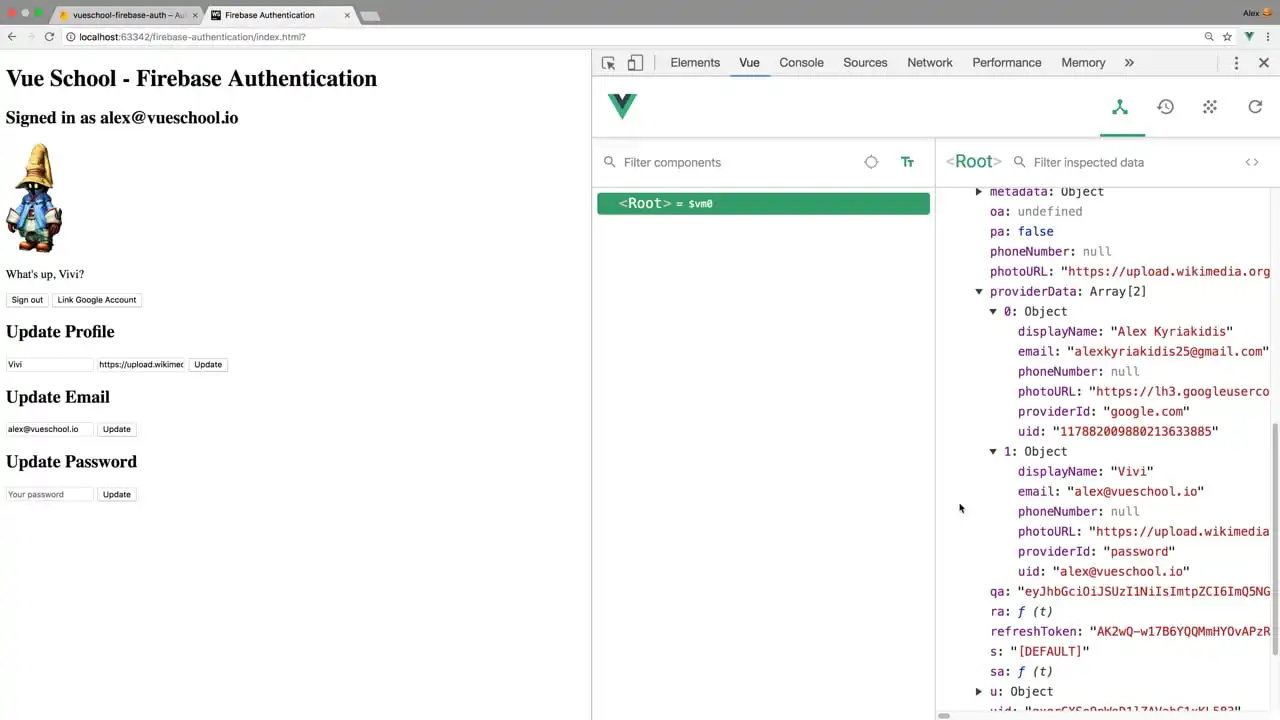
Task: Click the refreshToken value
Action: (1179, 631)
